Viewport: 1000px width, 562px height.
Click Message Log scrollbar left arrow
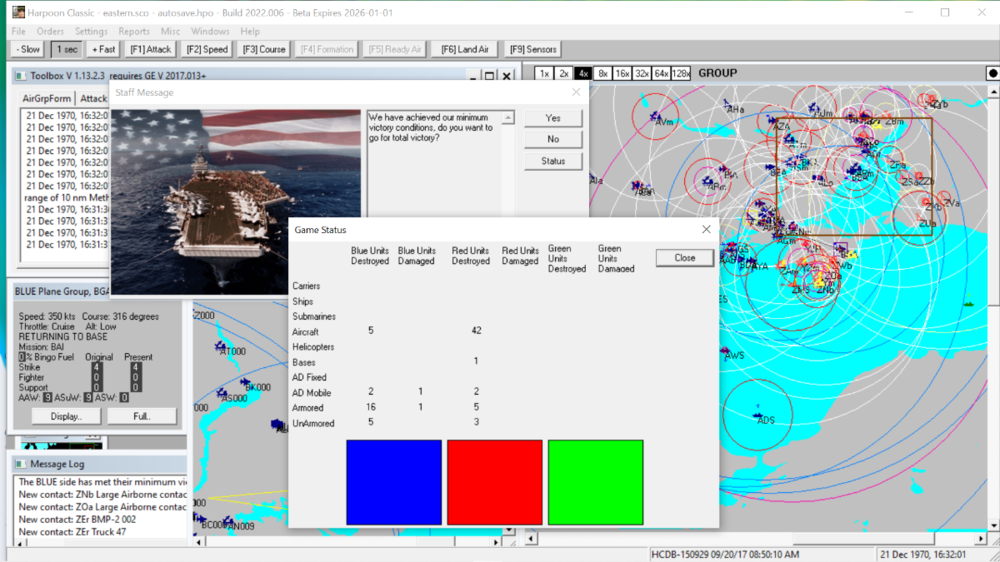coord(20,544)
